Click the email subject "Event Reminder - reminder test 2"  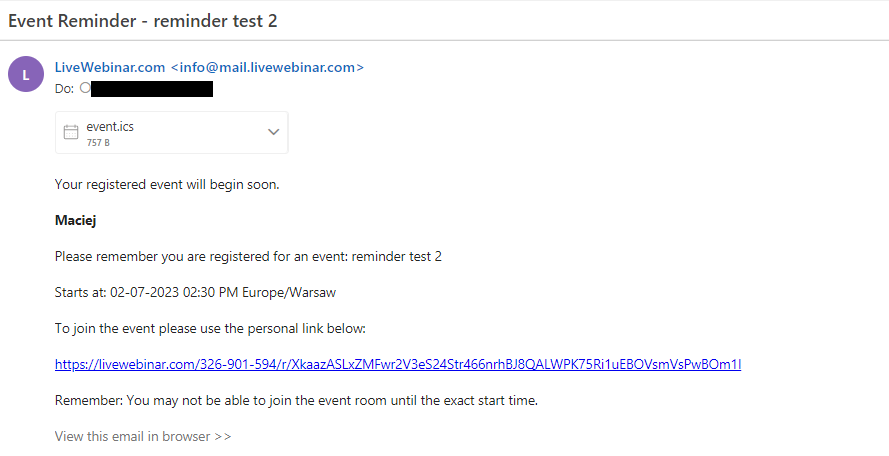point(142,20)
